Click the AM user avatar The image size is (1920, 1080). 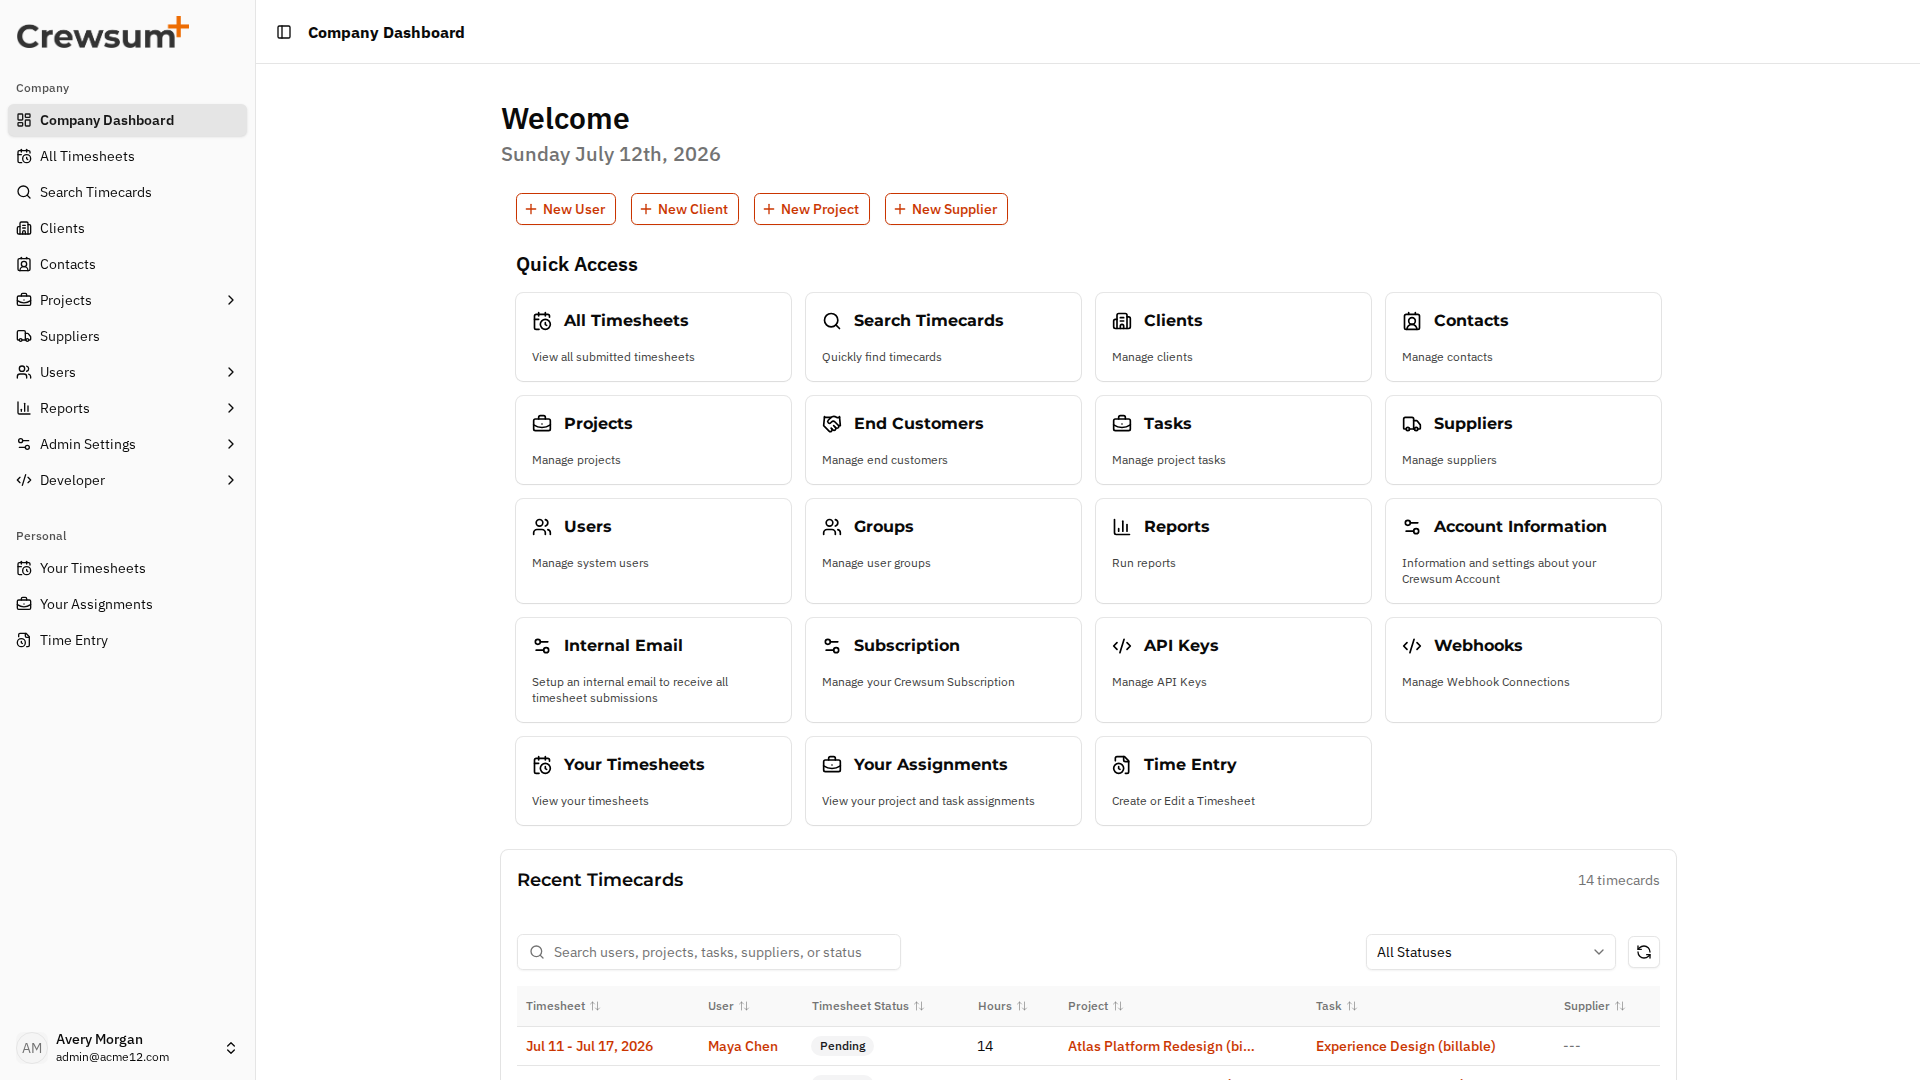click(32, 1048)
